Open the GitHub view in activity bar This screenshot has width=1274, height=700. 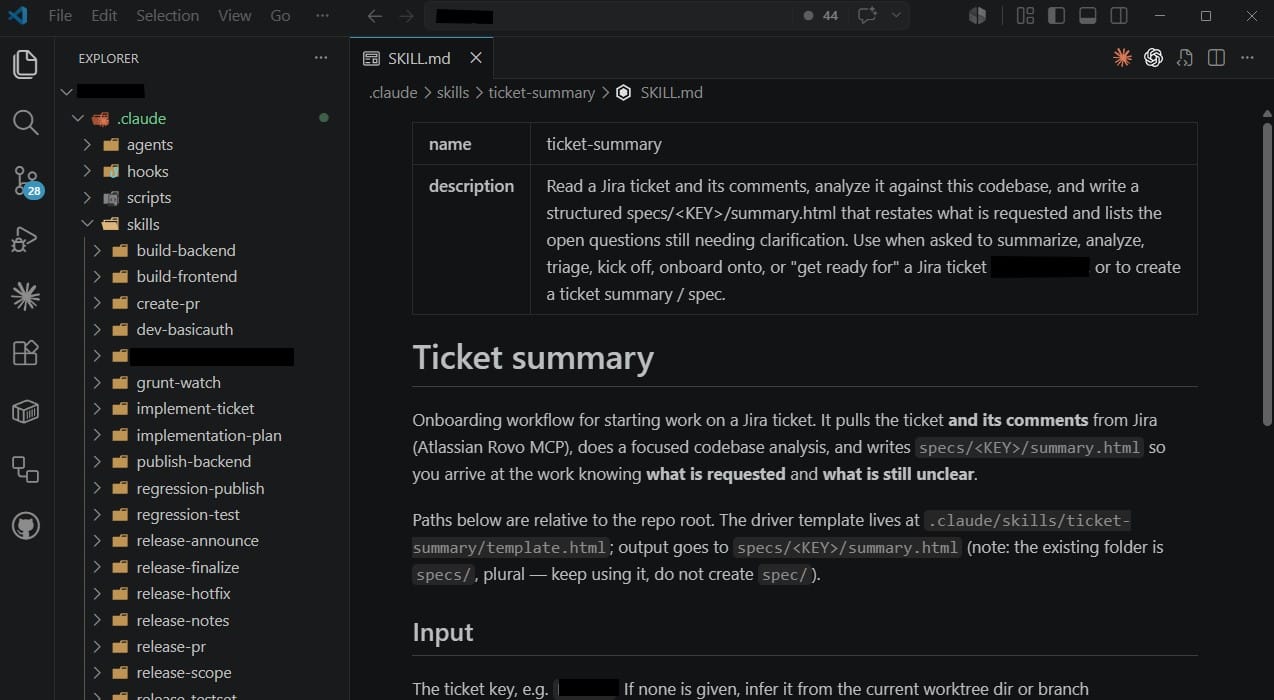[25, 526]
